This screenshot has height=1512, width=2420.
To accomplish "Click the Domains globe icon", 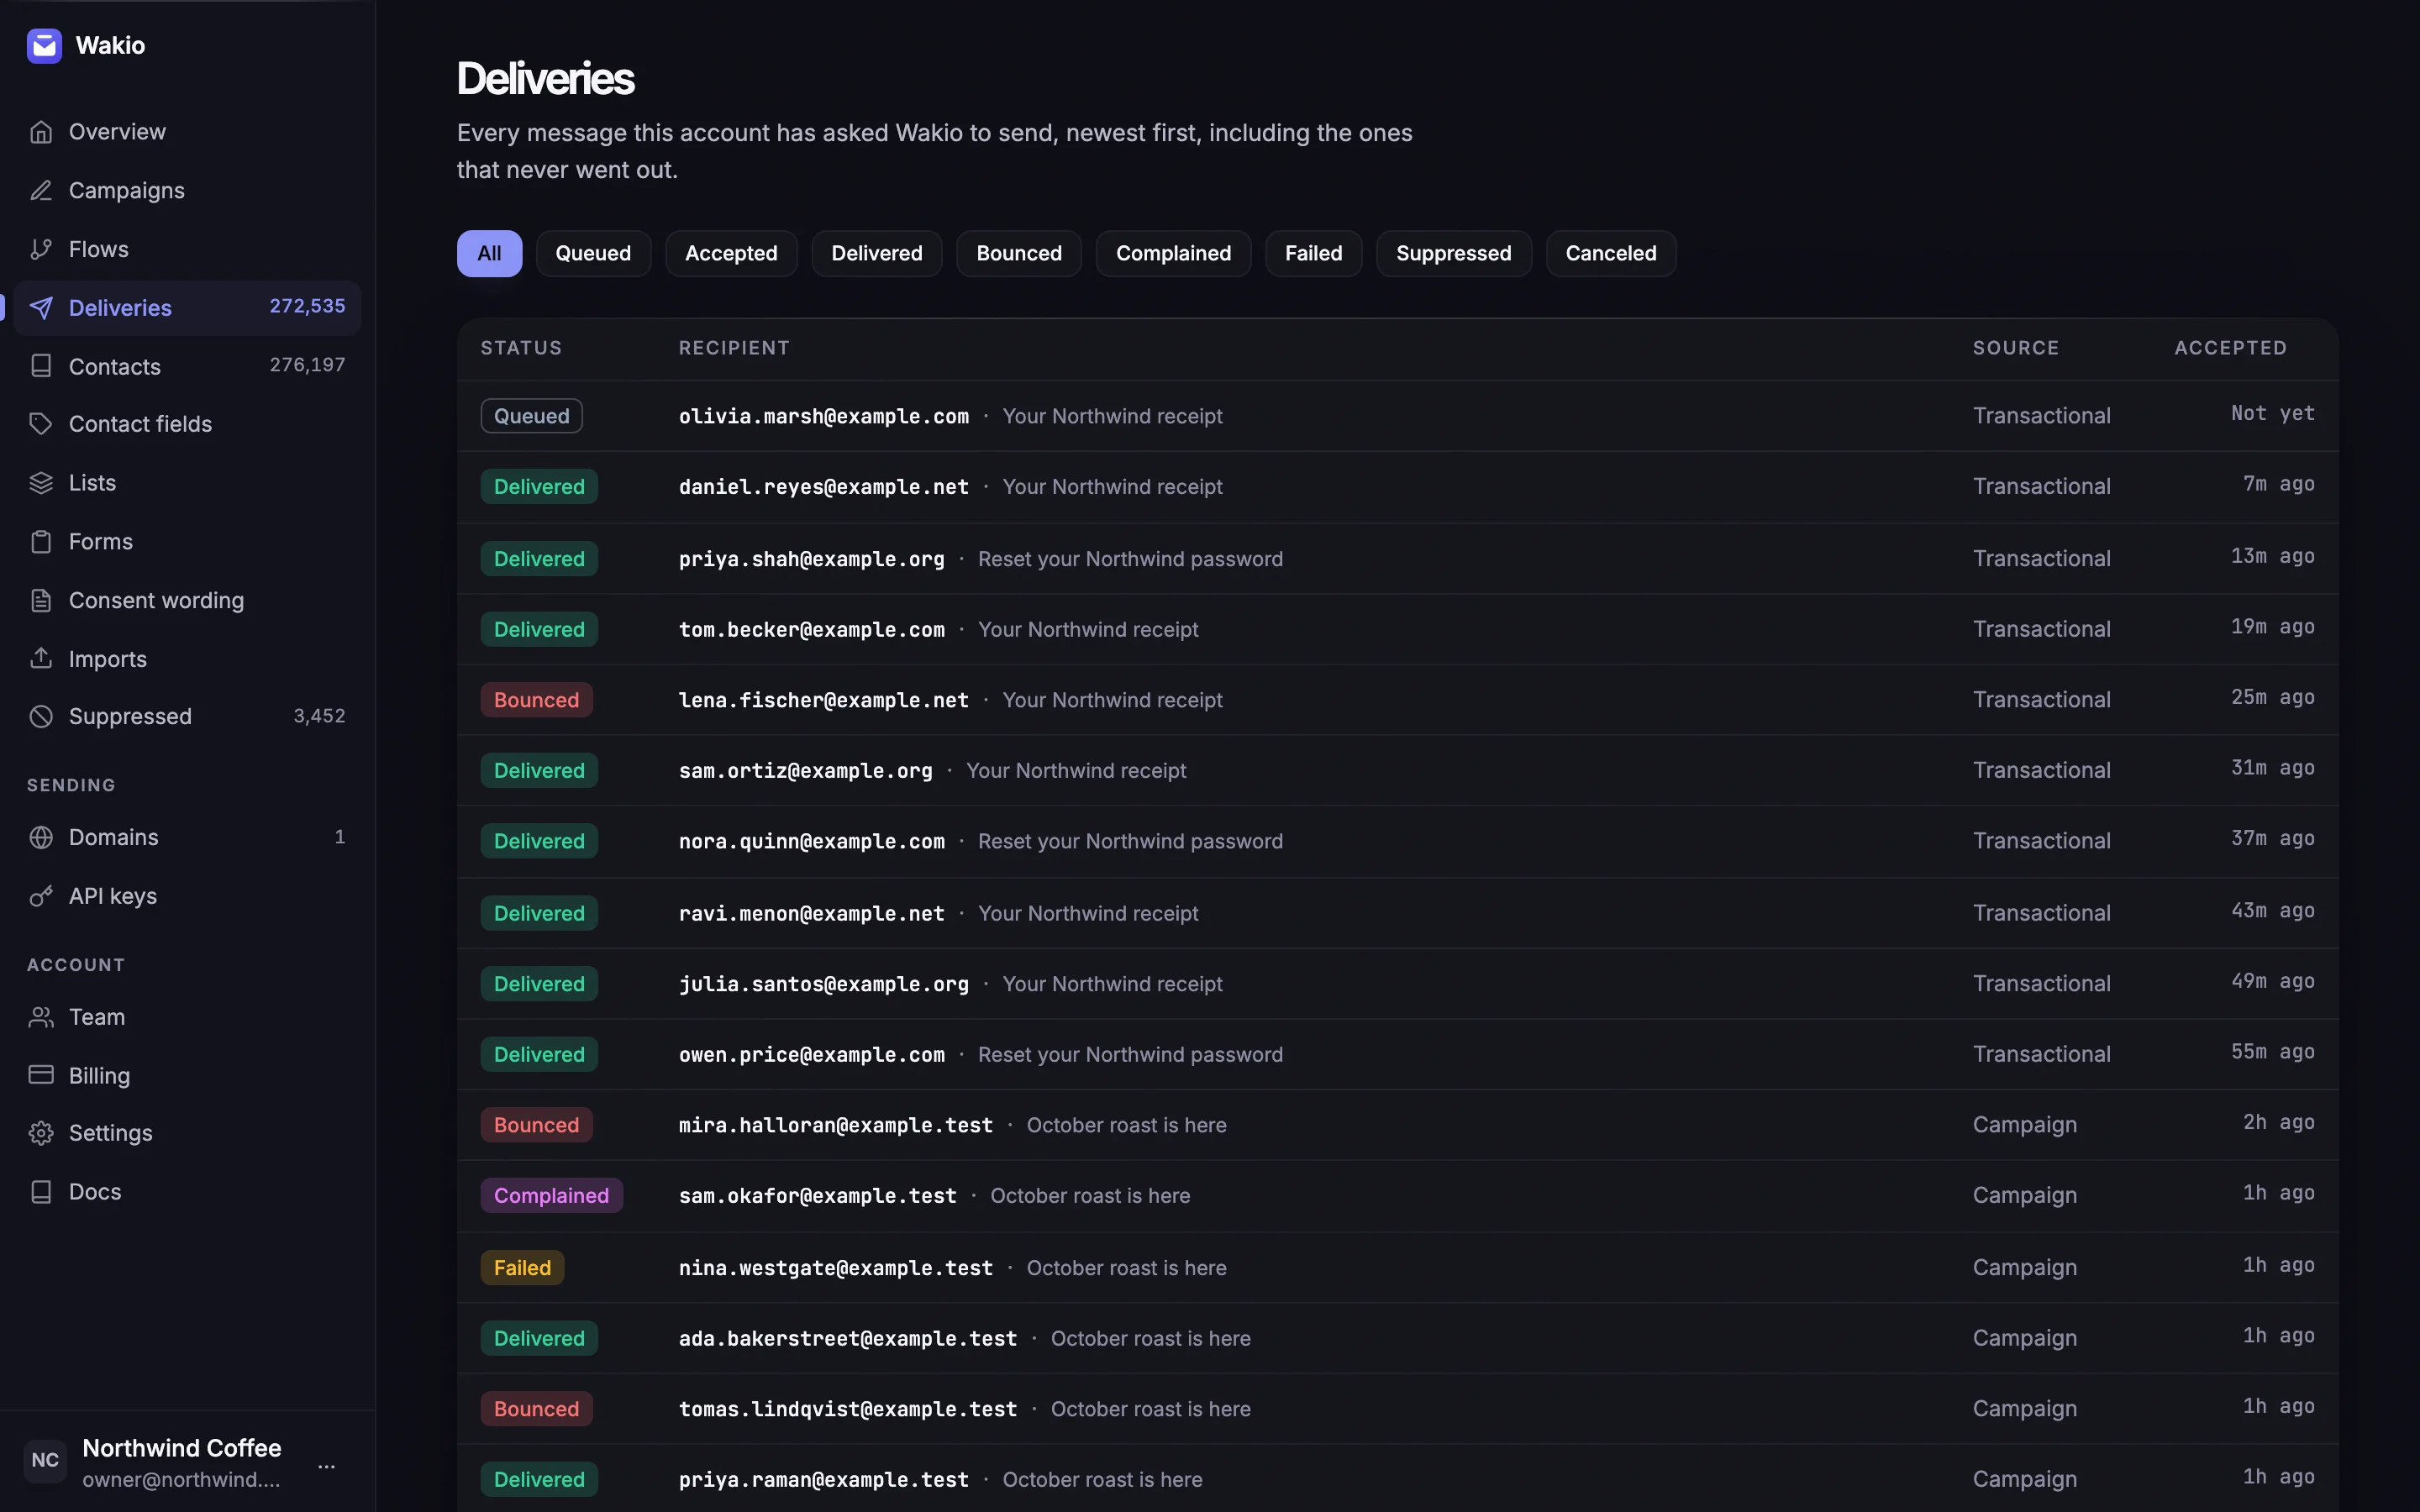I will 41,837.
